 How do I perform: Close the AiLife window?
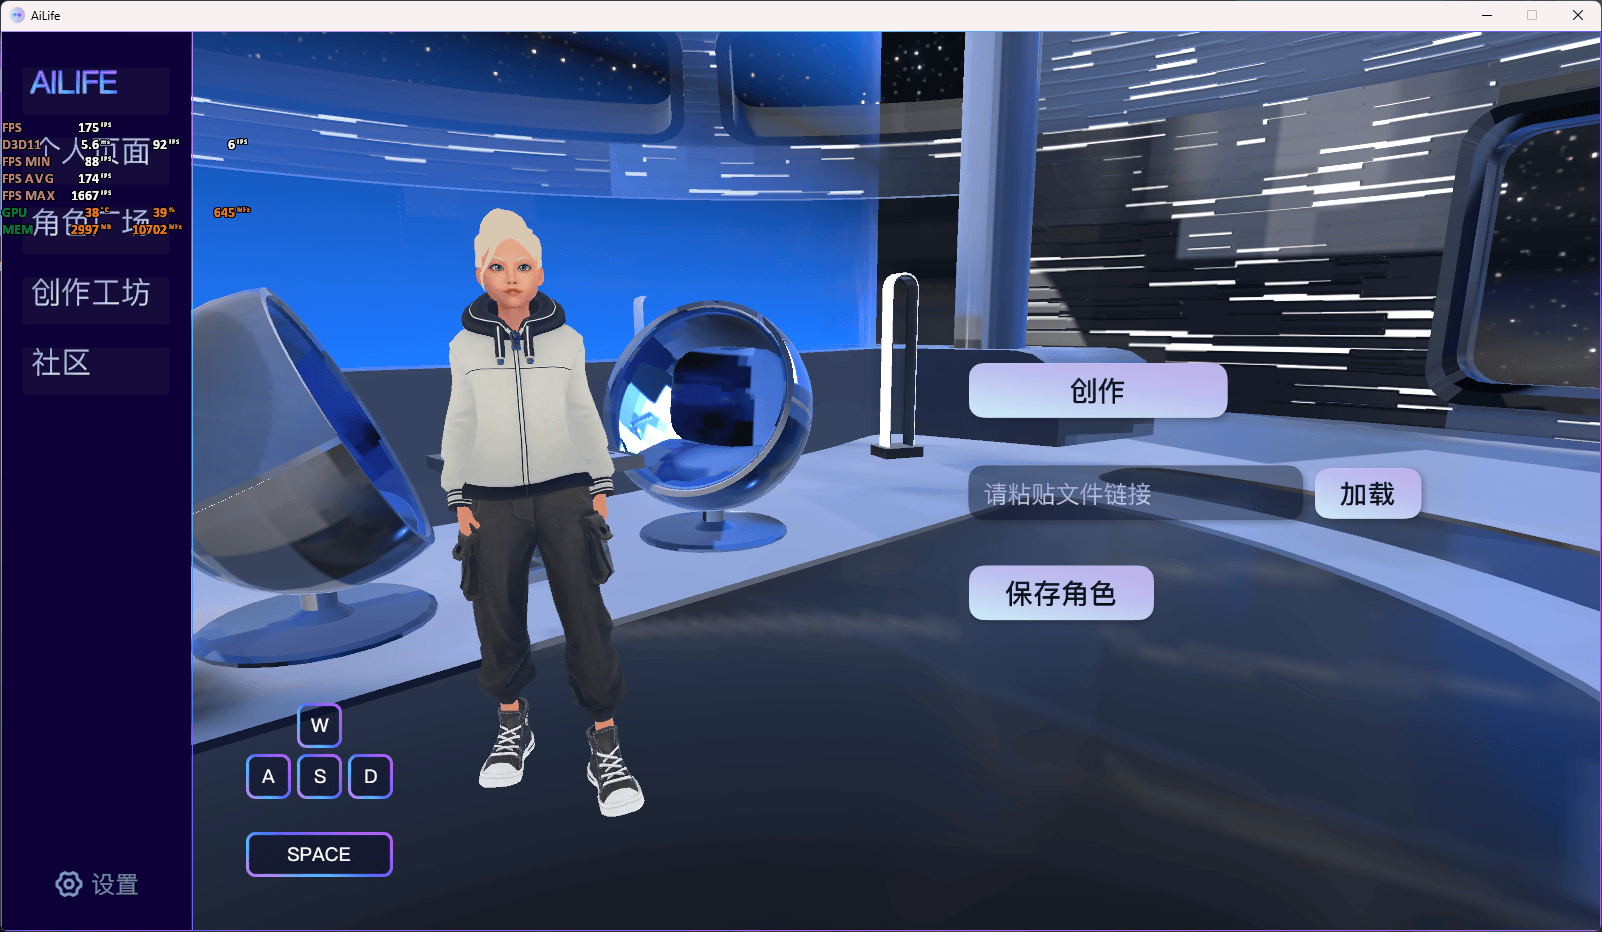click(1577, 15)
